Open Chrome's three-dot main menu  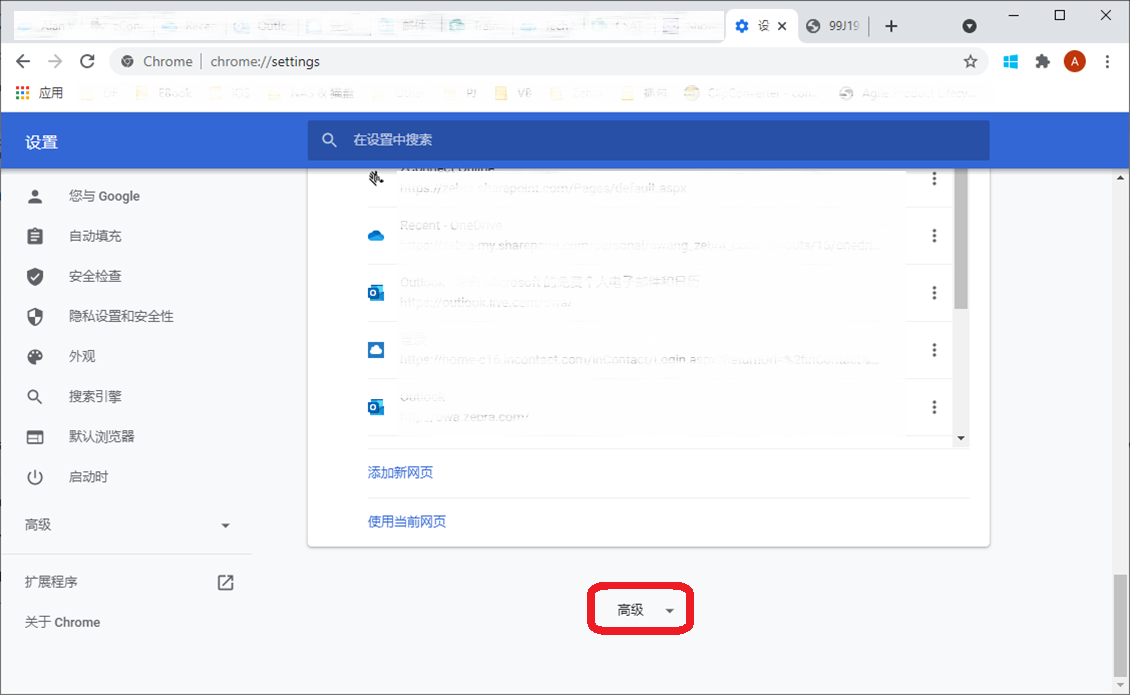tap(1107, 61)
